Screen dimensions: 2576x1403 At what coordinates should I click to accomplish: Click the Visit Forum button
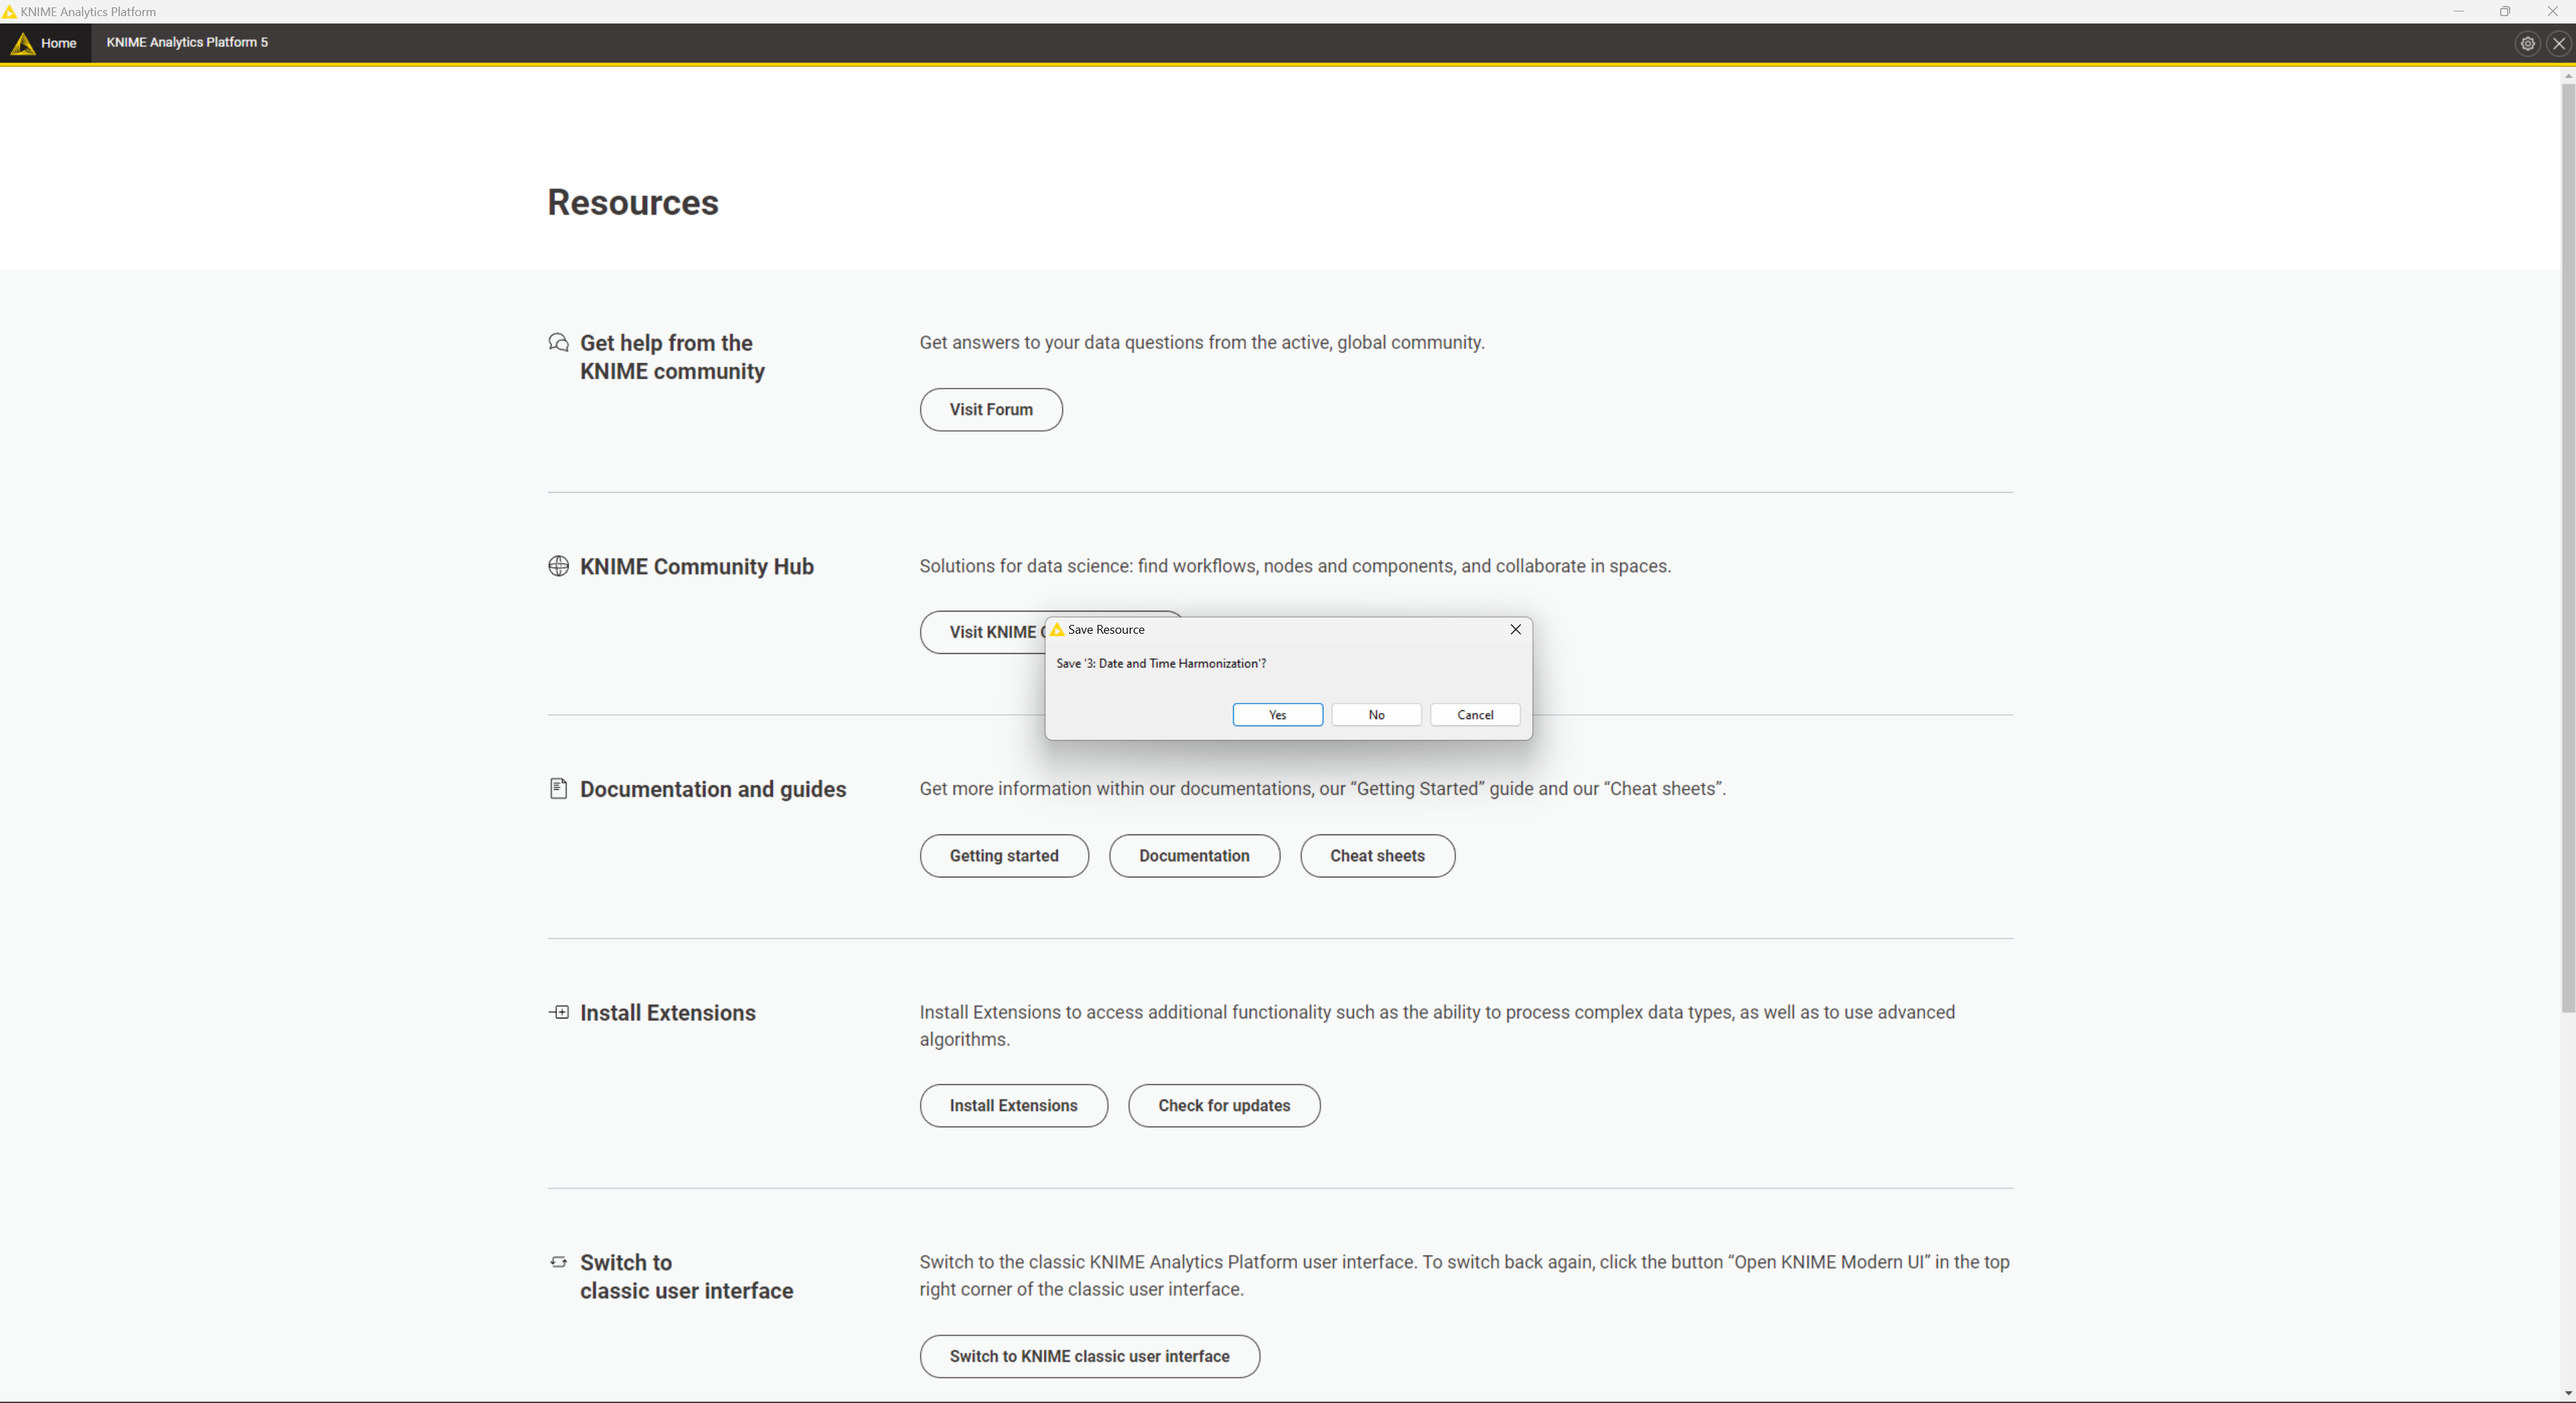(990, 410)
